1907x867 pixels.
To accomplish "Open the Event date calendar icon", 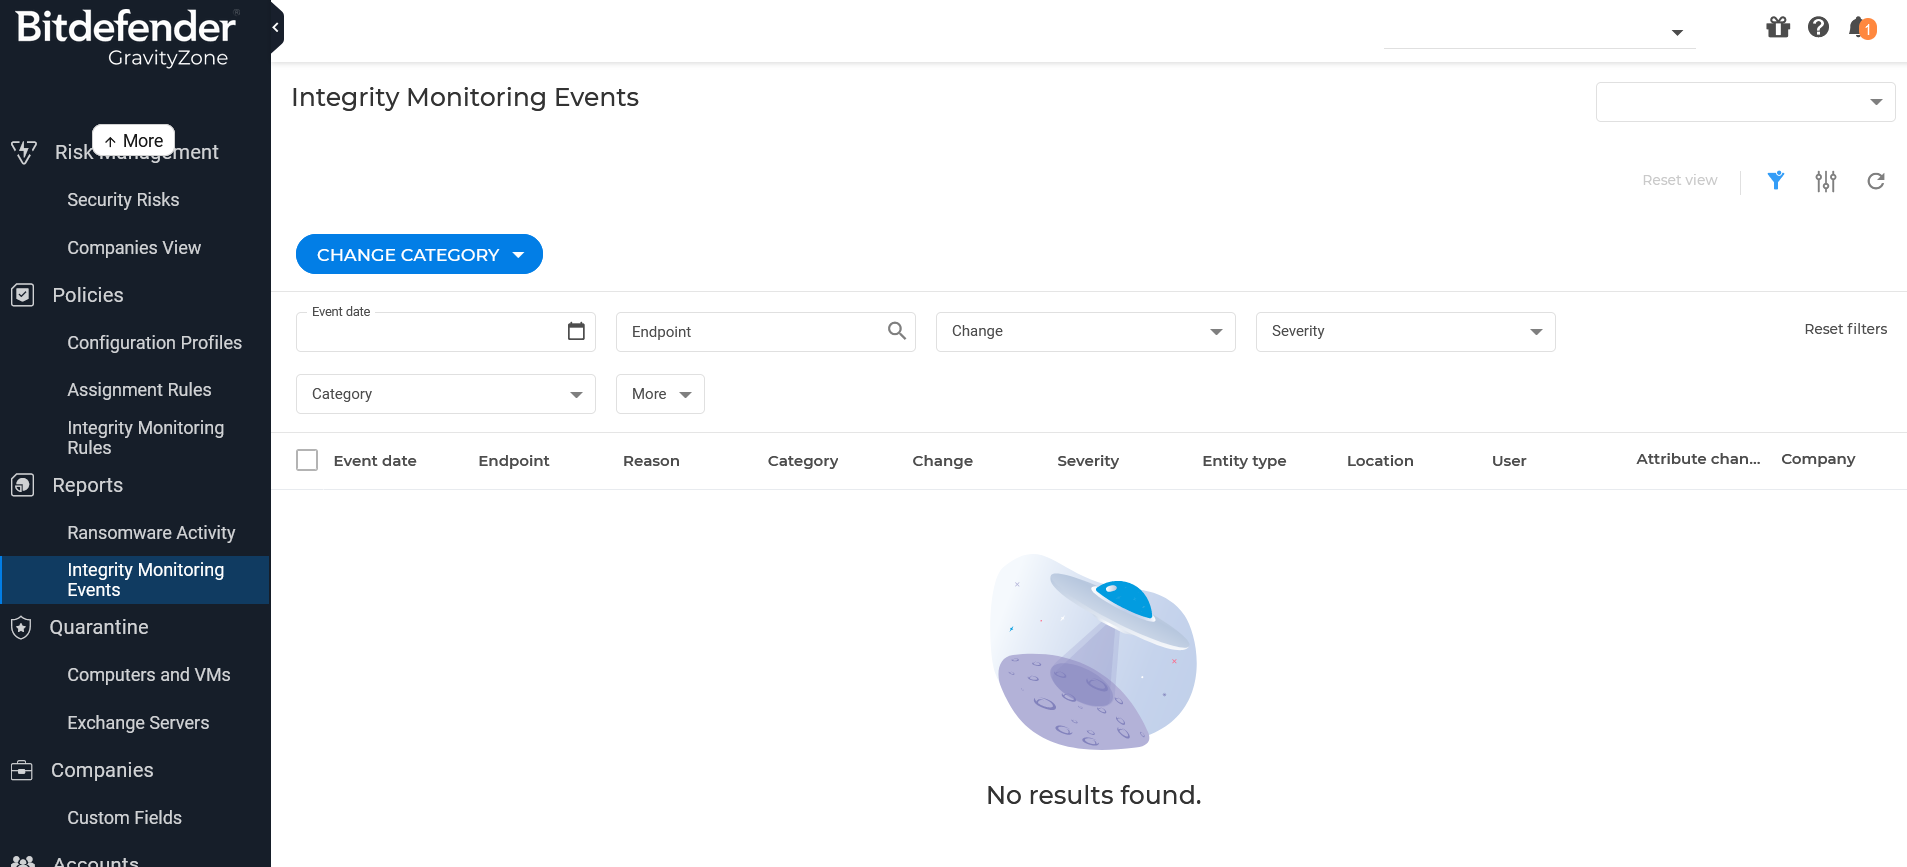I will coord(576,331).
